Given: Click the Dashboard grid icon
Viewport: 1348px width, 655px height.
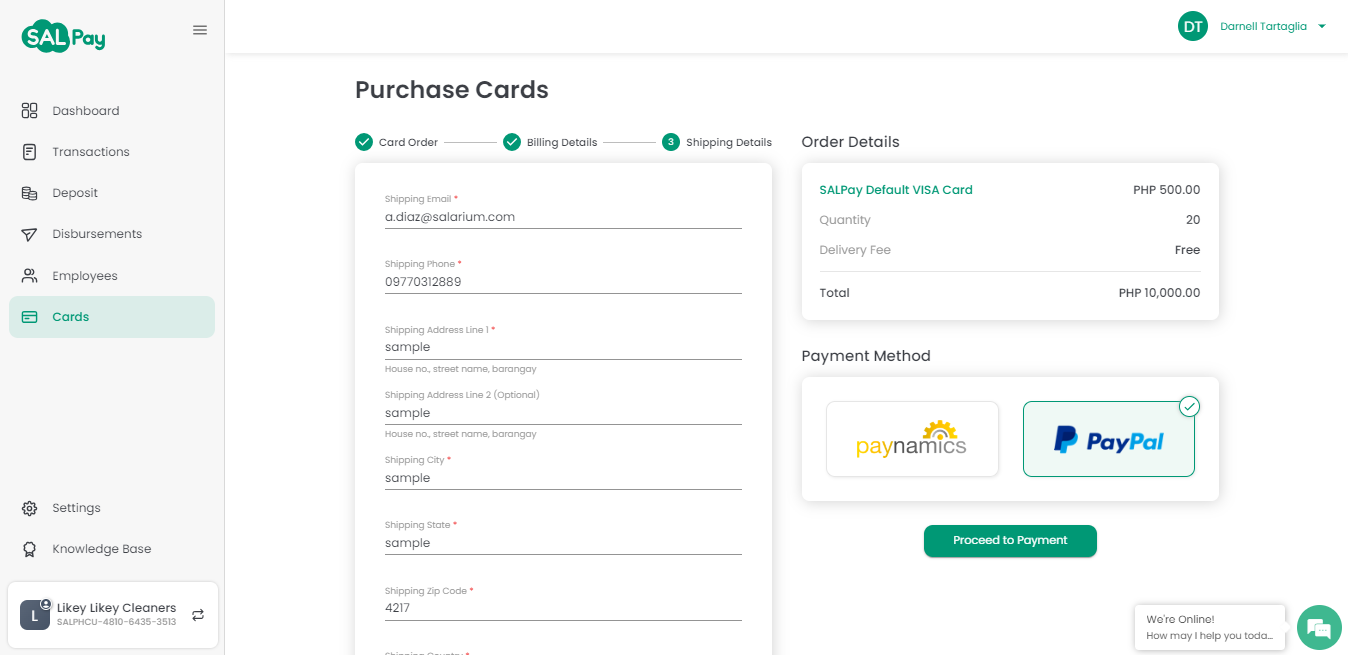Looking at the screenshot, I should click(x=30, y=111).
